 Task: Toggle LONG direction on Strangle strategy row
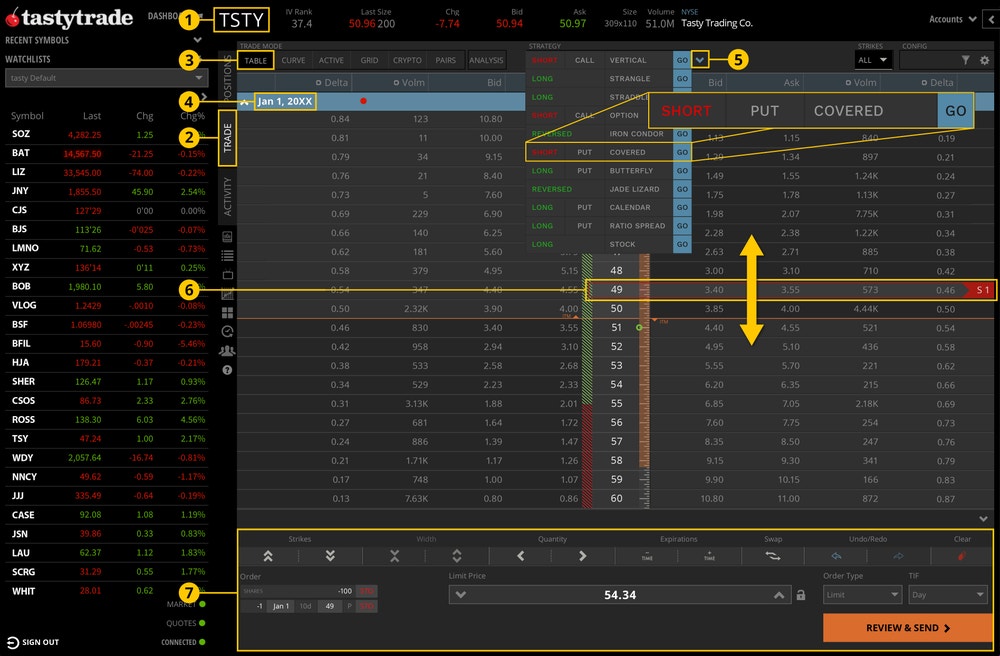(x=542, y=78)
